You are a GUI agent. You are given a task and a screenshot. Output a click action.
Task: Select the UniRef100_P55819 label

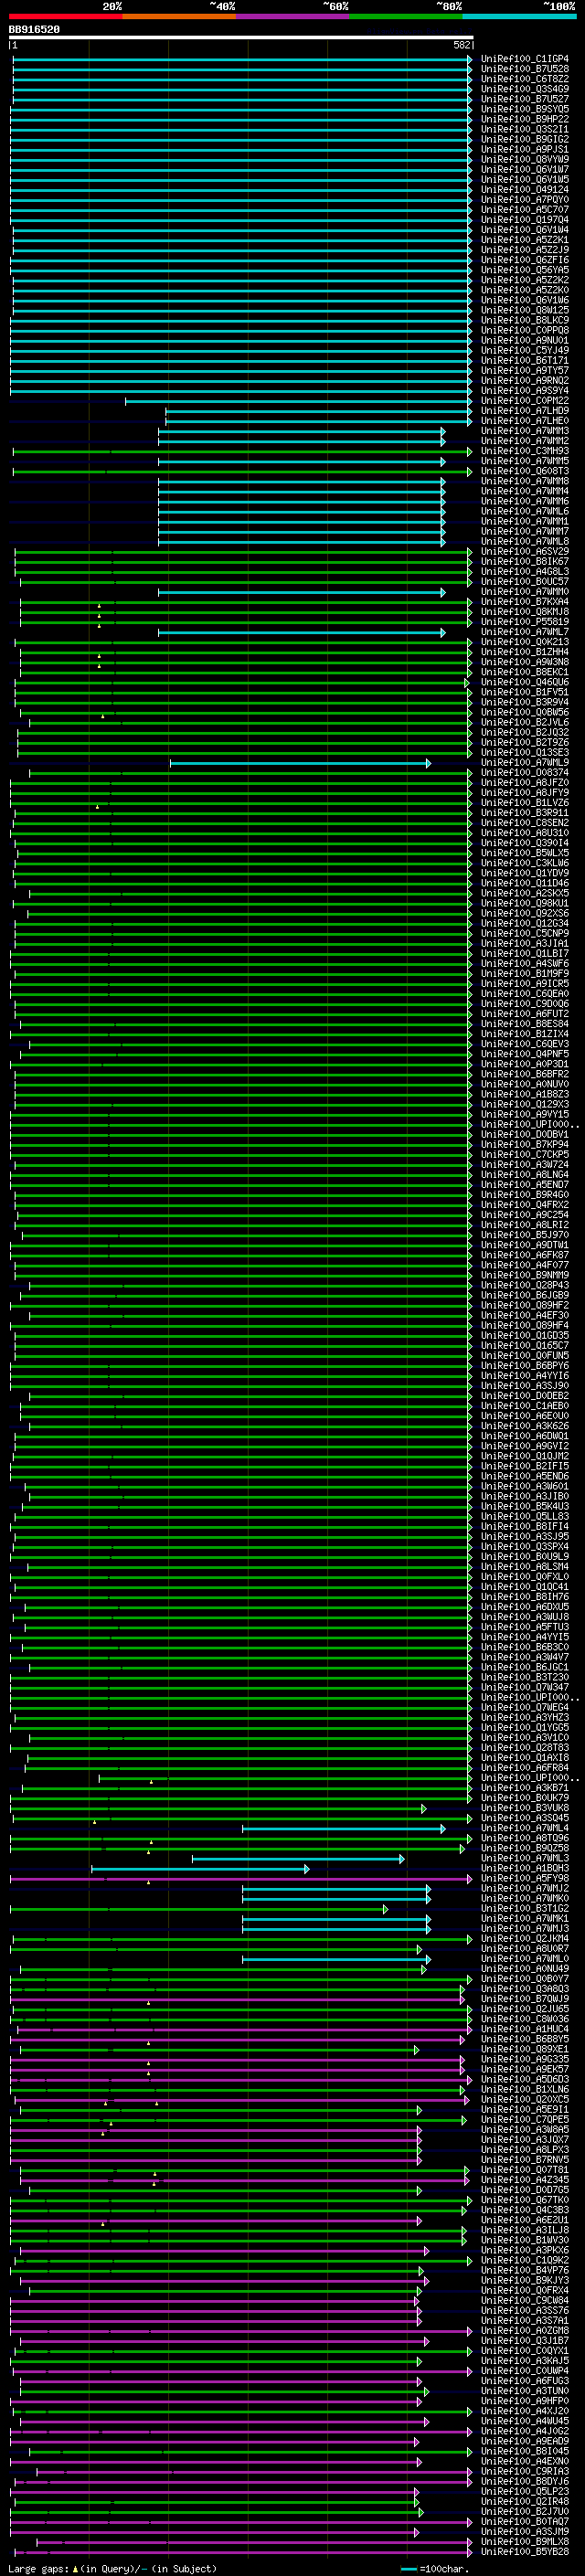(x=524, y=622)
